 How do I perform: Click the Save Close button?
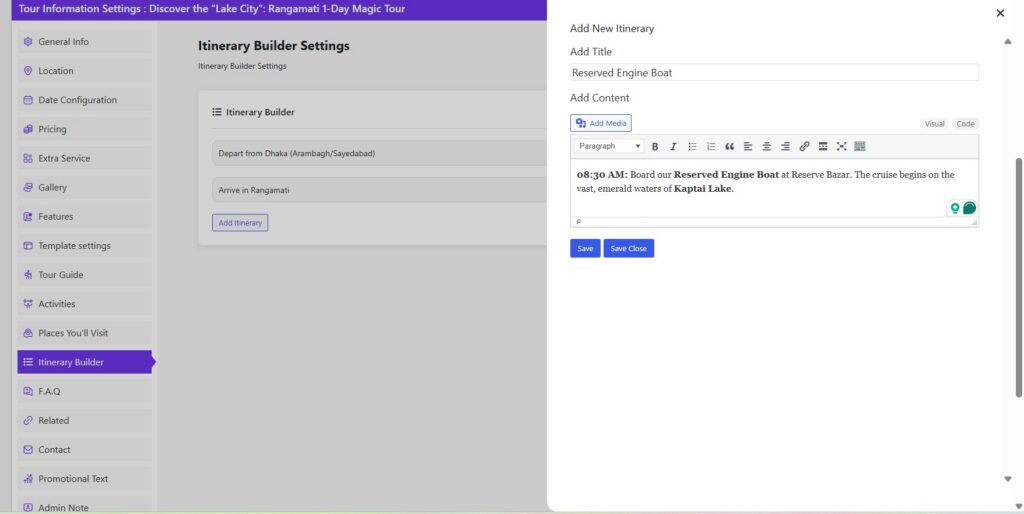(628, 248)
